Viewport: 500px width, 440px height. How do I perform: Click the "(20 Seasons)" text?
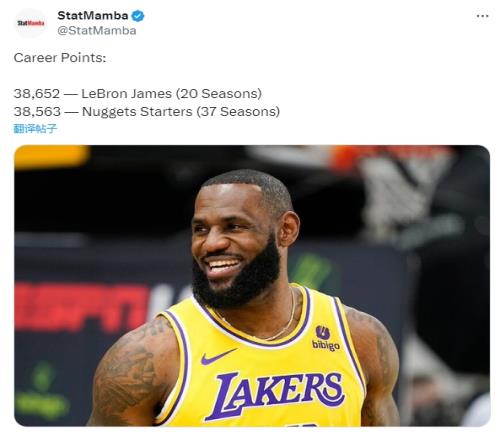tap(219, 94)
